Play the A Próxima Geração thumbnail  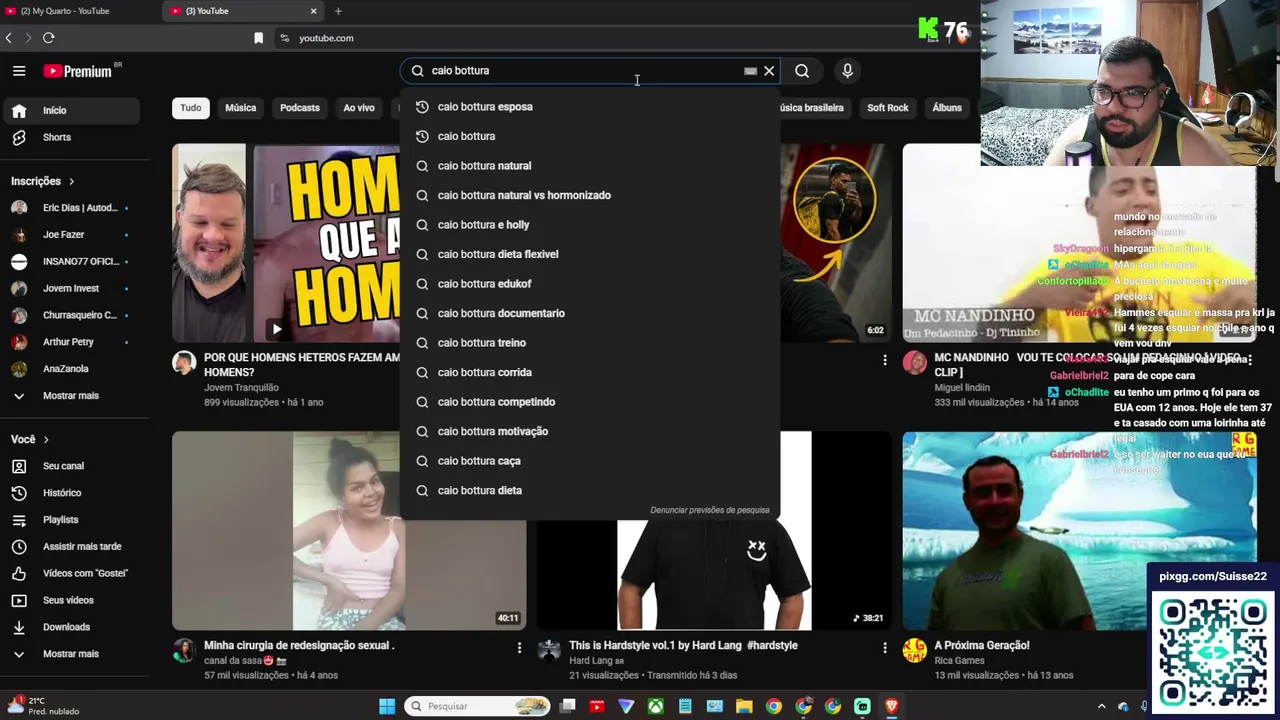tap(1080, 531)
